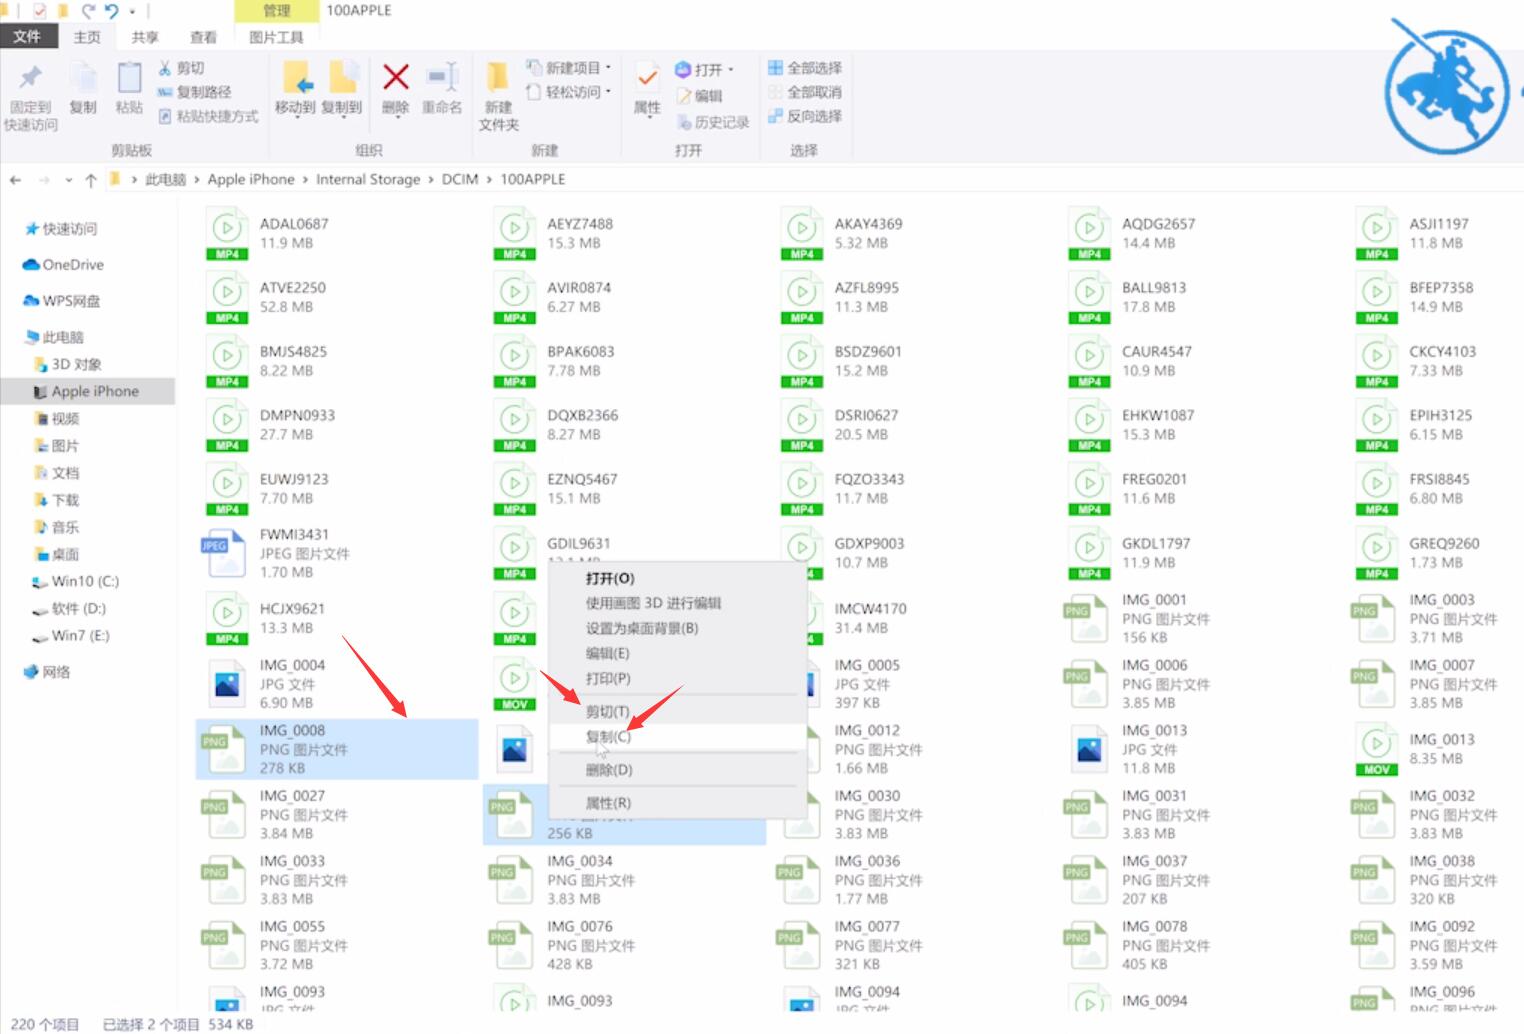Viewport: 1524px width, 1034px height.
Task: Select 3D 对象 in the sidebar
Action: click(x=68, y=364)
